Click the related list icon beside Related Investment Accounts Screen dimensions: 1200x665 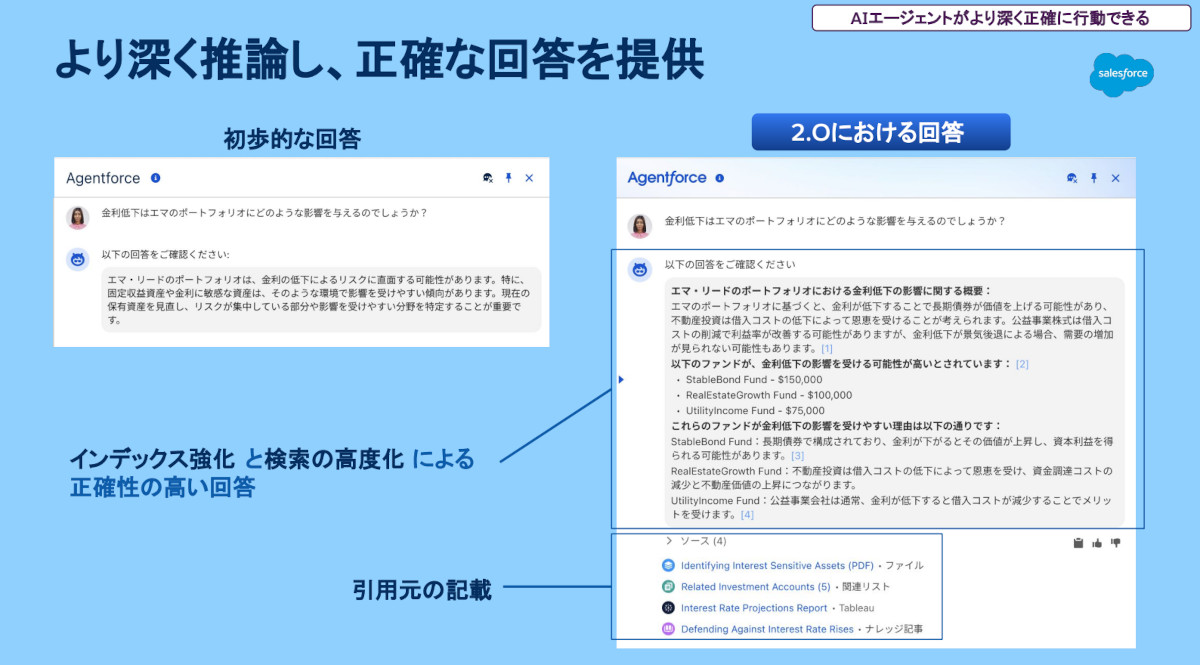(x=669, y=587)
